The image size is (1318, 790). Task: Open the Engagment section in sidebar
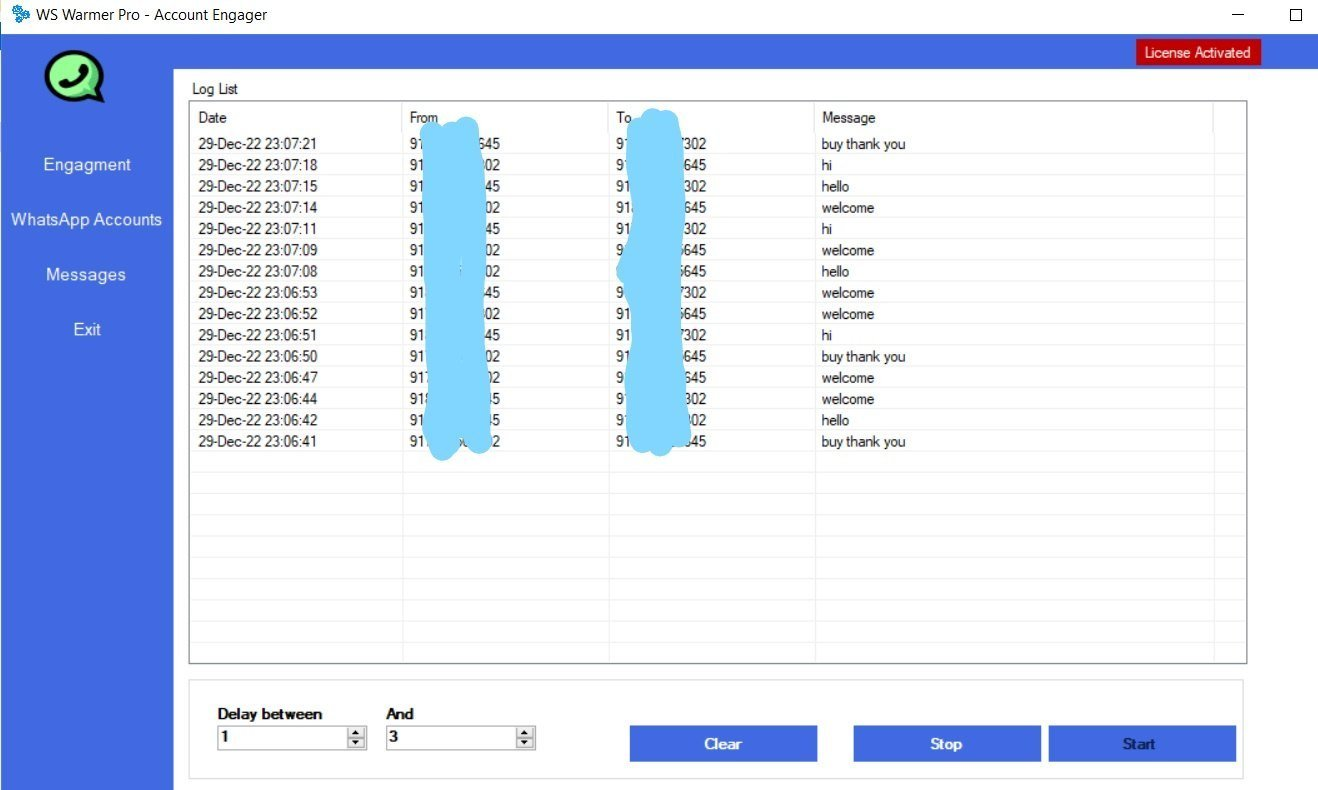tap(87, 165)
